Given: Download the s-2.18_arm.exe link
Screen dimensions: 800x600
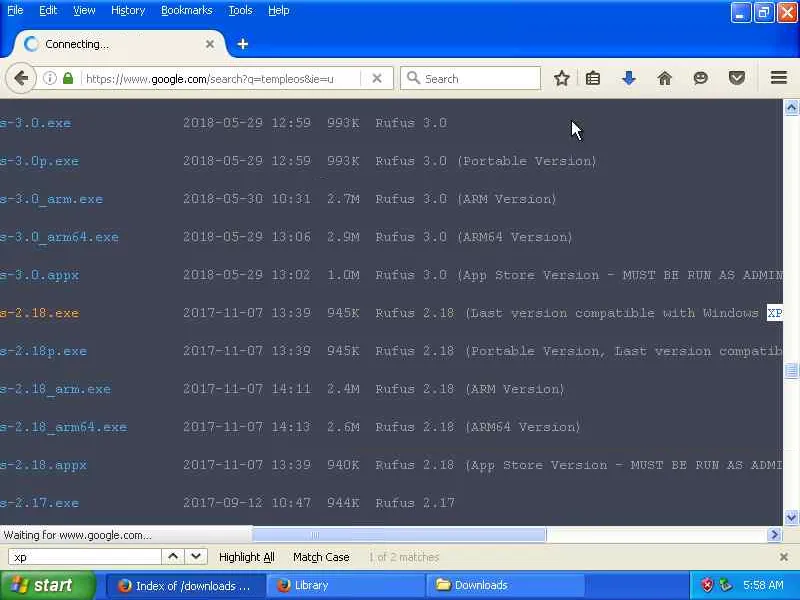Looking at the screenshot, I should click(55, 389).
